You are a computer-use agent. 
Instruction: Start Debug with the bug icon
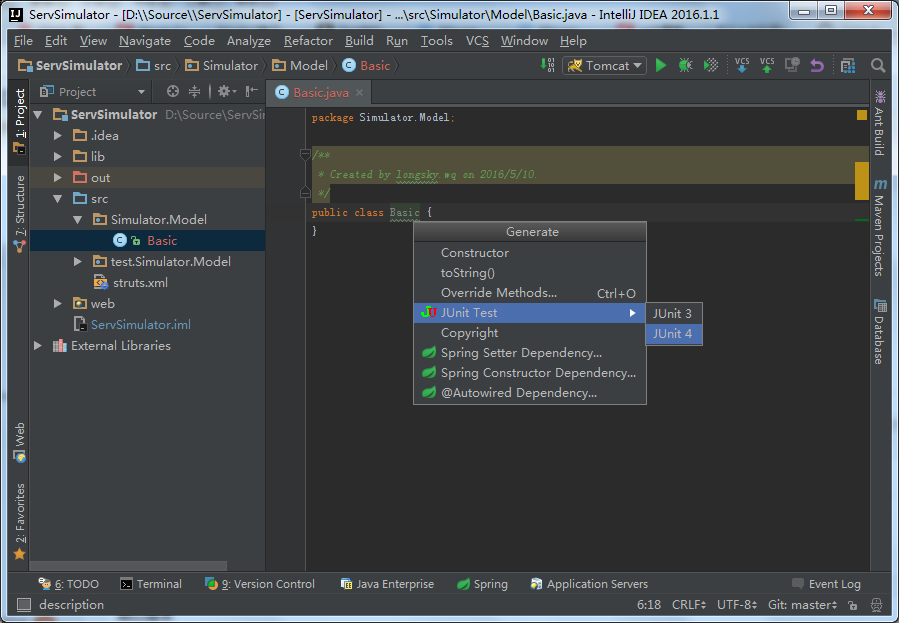point(685,65)
